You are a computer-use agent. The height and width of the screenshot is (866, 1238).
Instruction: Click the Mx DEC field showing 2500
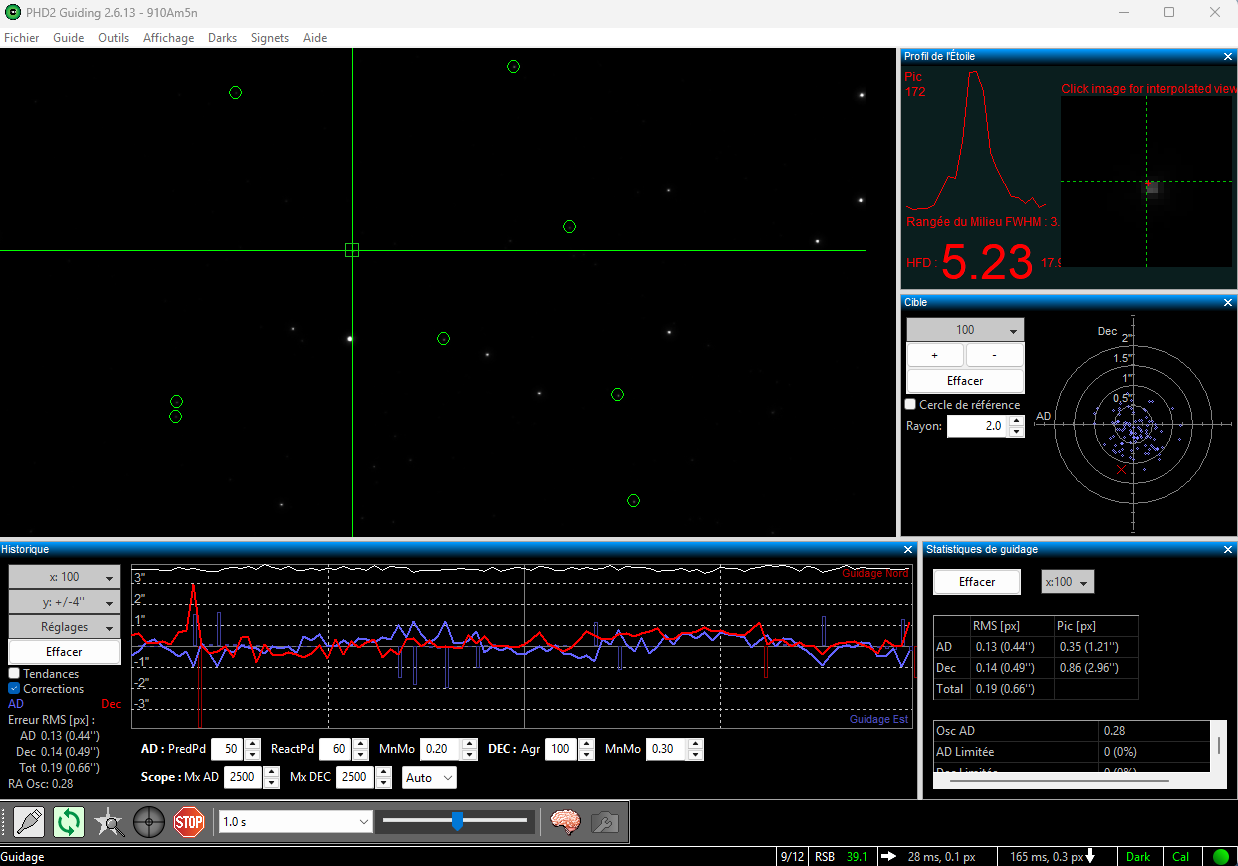tap(353, 777)
